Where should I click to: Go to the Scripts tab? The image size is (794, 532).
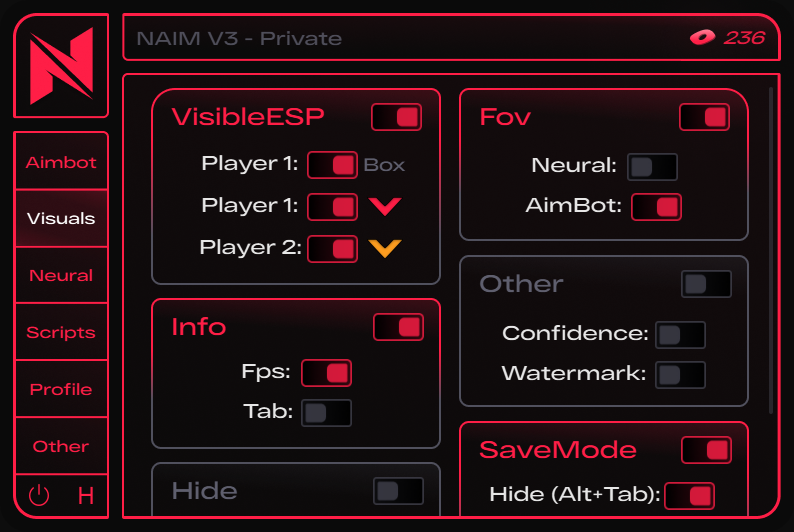pos(61,332)
